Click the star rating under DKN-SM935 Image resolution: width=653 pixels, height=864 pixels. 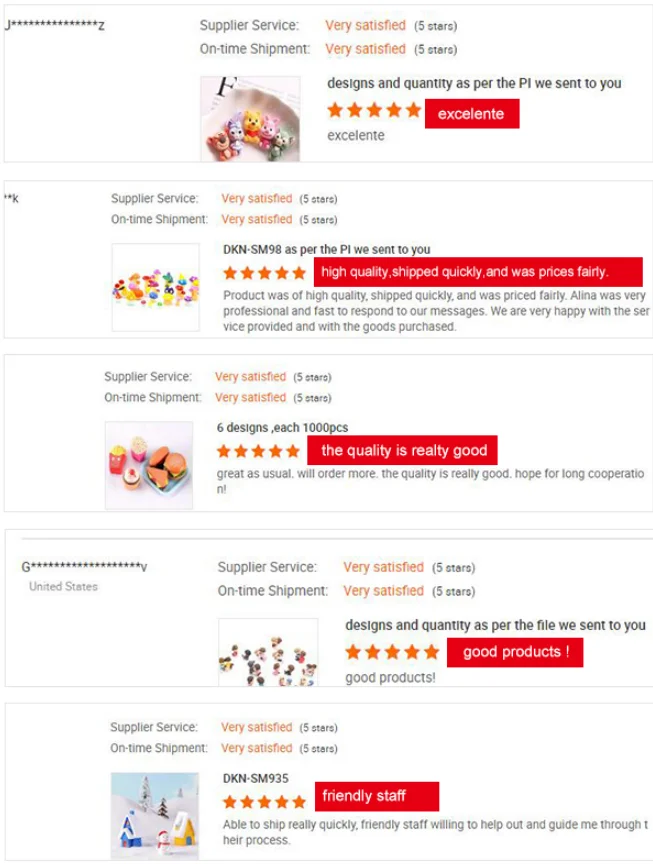click(x=265, y=802)
